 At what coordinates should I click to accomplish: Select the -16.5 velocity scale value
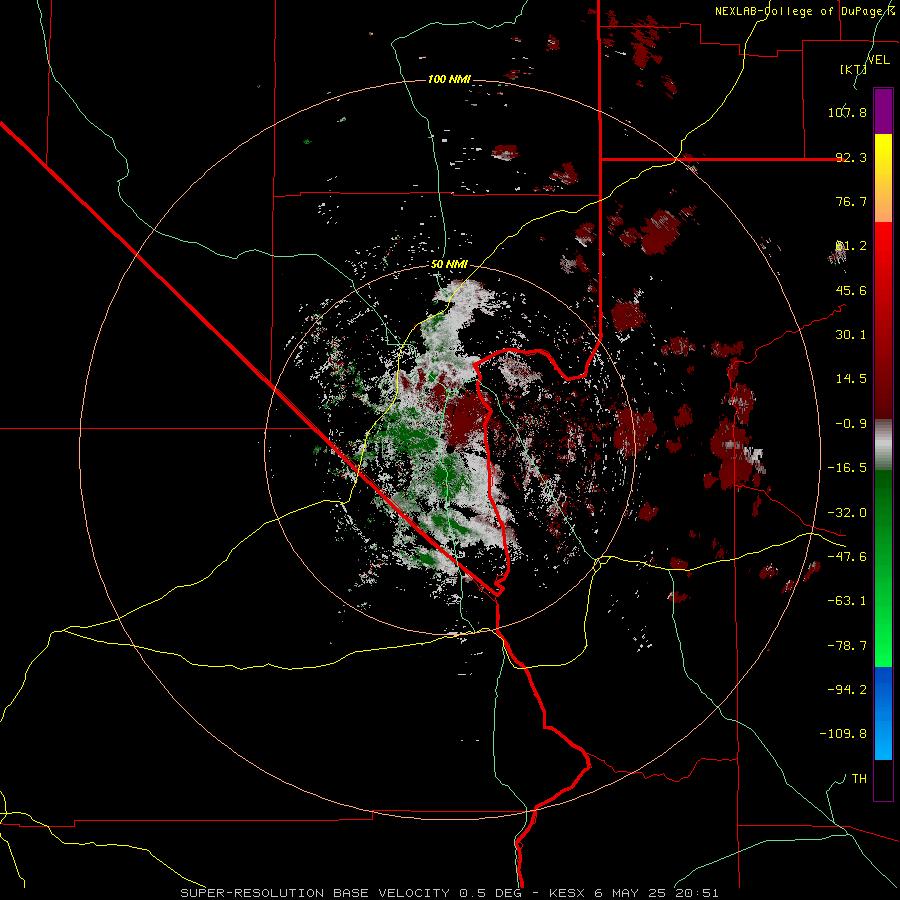point(847,468)
